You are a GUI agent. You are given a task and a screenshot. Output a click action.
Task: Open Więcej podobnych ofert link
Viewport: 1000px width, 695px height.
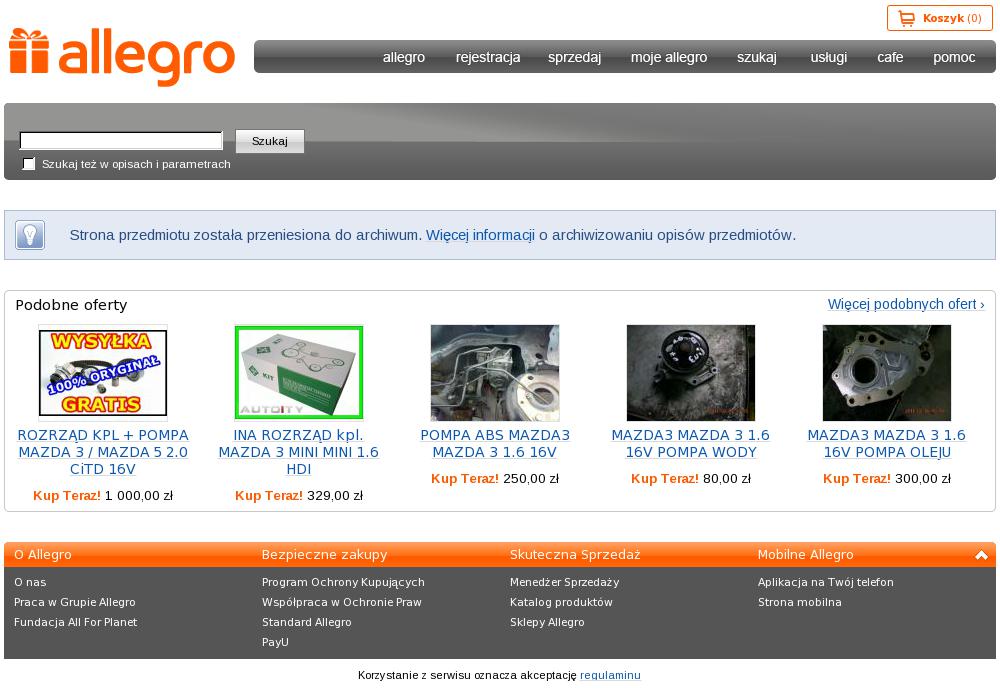(906, 304)
